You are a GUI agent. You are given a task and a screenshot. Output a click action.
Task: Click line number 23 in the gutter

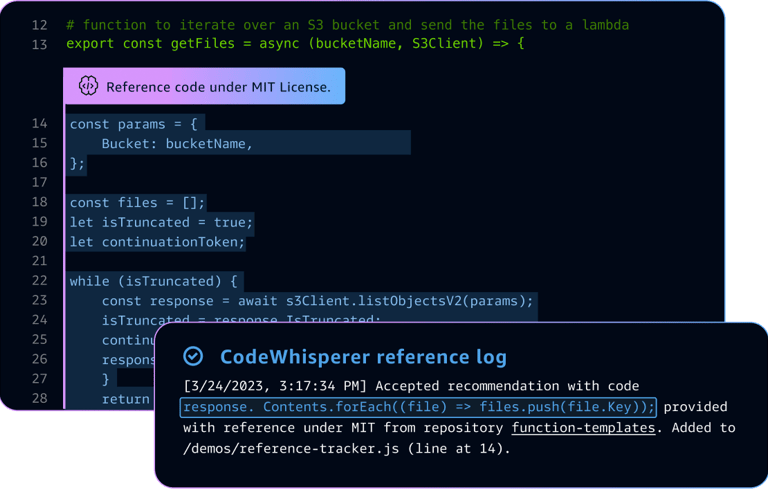tap(40, 300)
